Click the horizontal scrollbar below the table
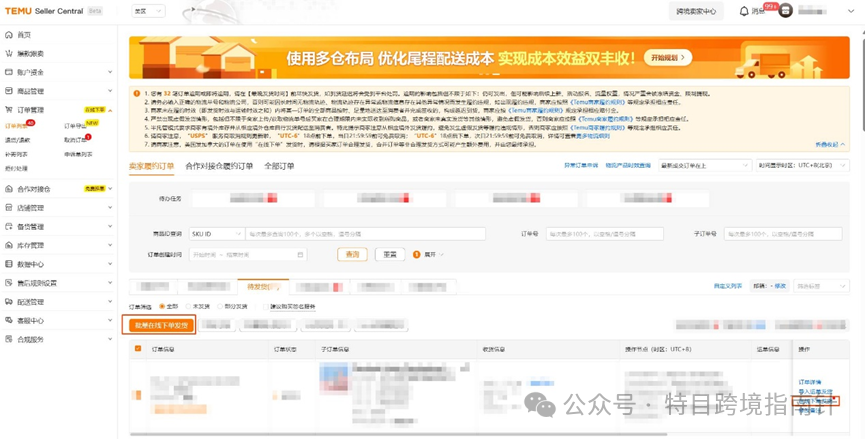The width and height of the screenshot is (865, 439). 397,434
